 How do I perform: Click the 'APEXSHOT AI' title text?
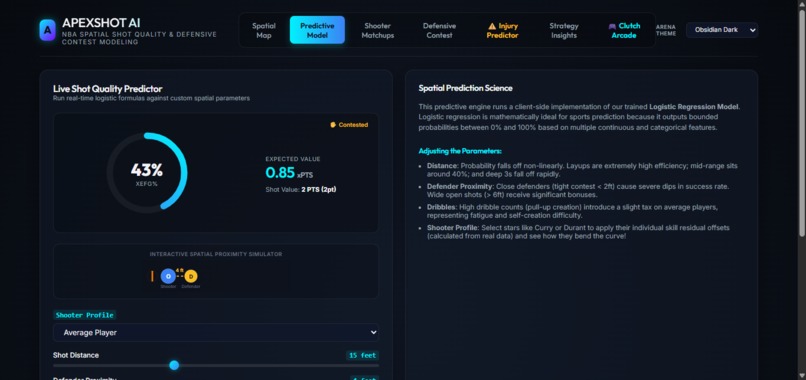click(x=101, y=23)
